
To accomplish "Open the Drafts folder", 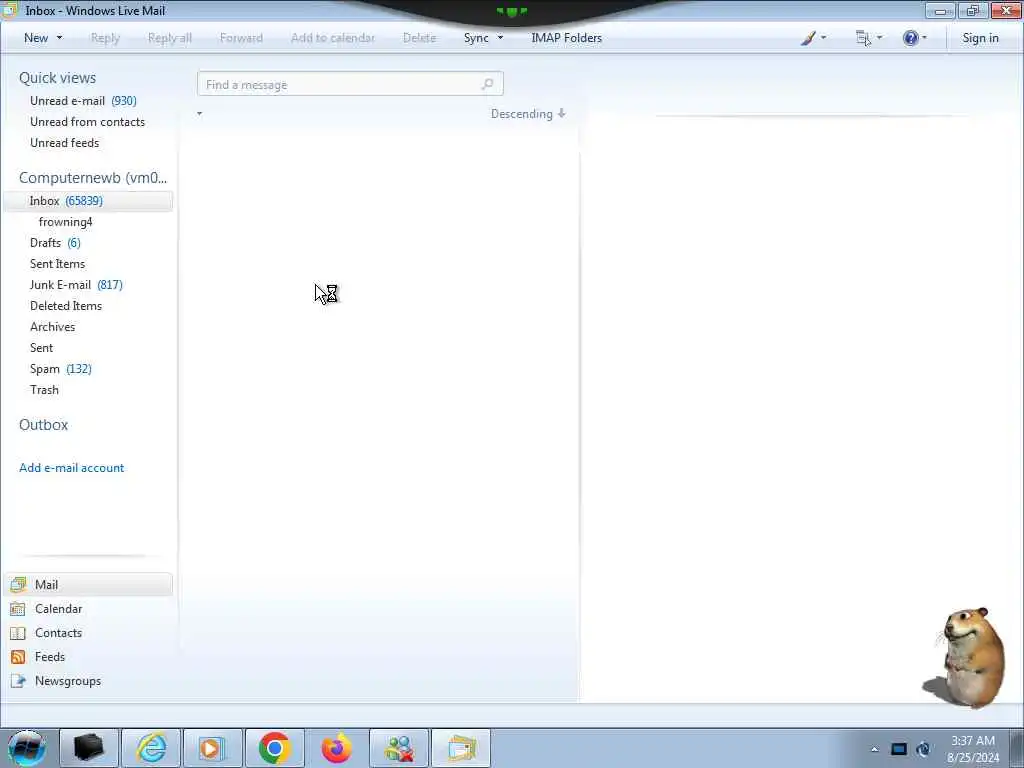I will coord(55,243).
